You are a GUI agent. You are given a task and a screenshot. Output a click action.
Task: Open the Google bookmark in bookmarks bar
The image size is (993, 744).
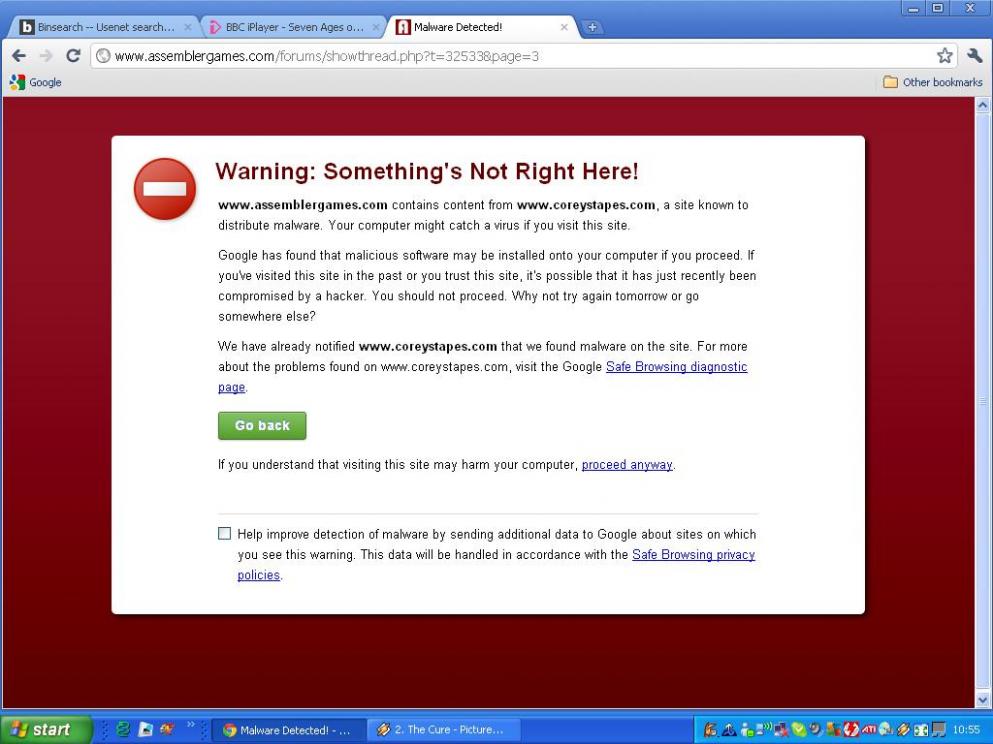pyautogui.click(x=35, y=82)
